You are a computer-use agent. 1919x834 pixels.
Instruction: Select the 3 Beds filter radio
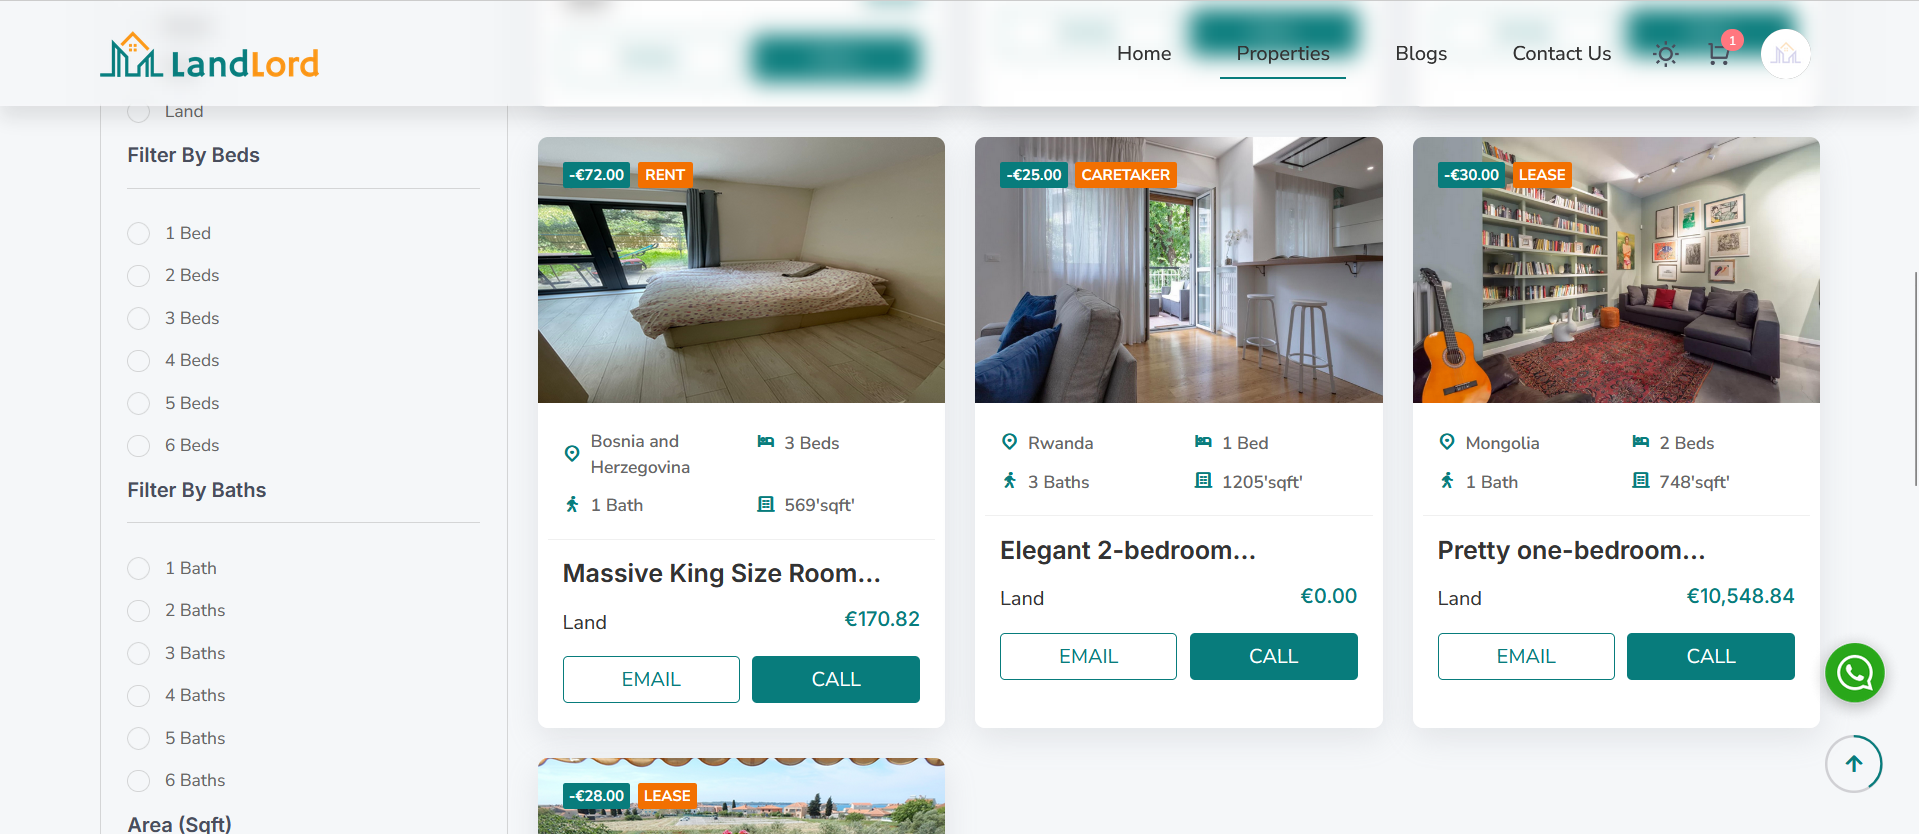point(139,318)
